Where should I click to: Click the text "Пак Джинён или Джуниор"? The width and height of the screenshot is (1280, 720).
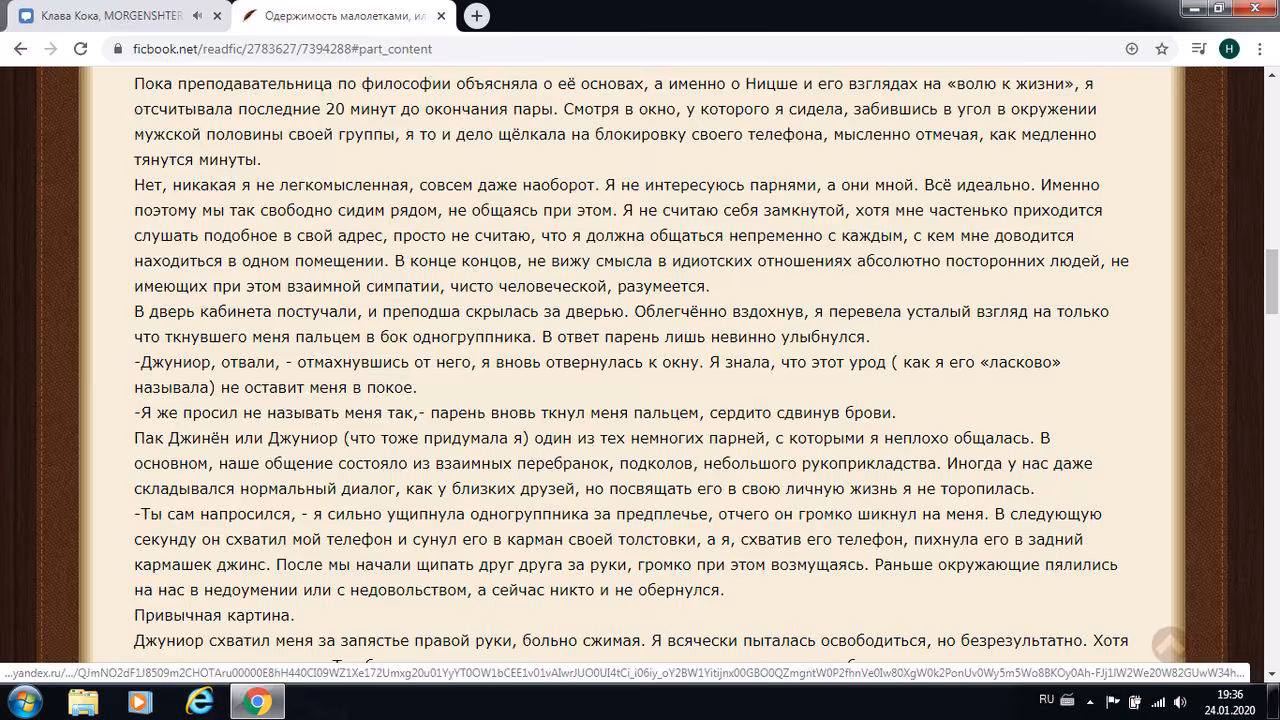point(234,438)
